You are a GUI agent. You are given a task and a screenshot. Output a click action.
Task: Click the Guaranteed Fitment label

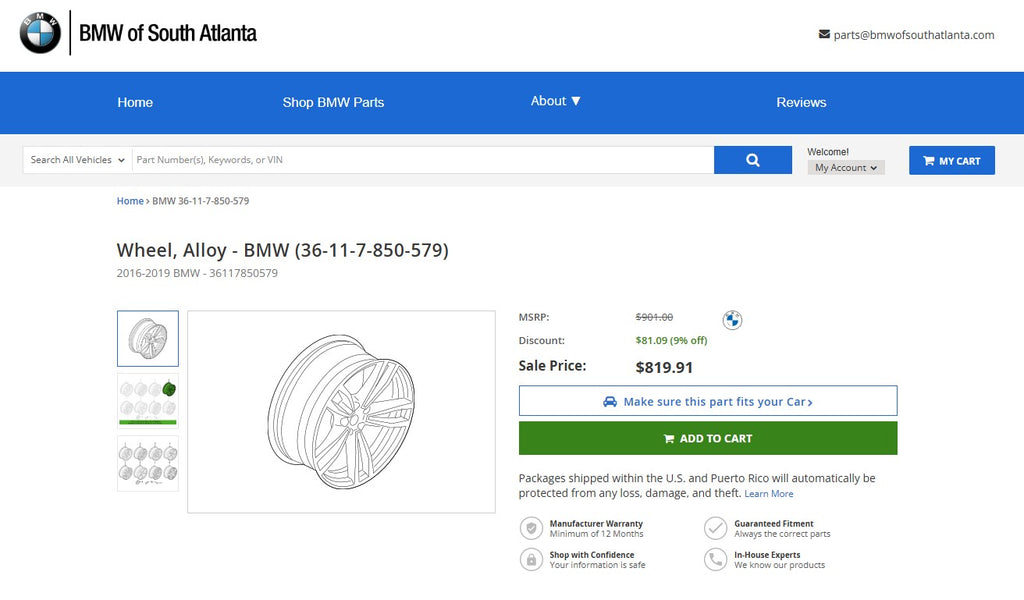click(774, 524)
